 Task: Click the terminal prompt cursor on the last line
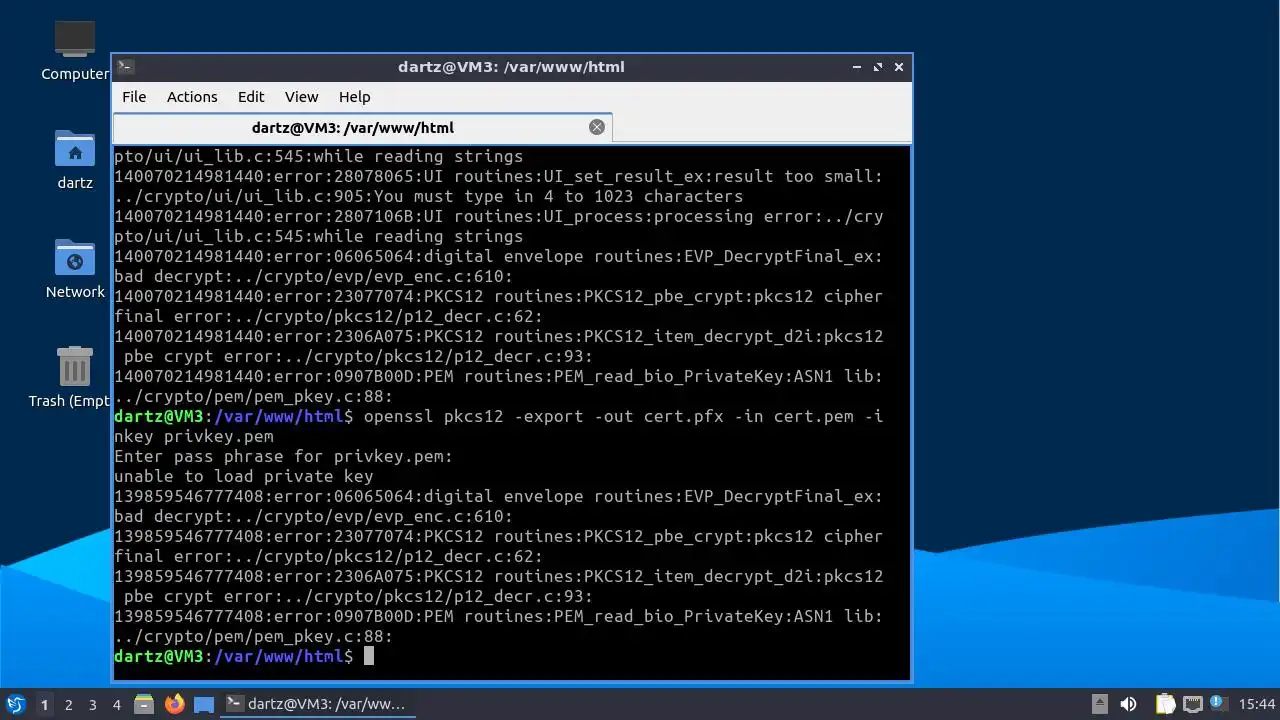pos(368,656)
